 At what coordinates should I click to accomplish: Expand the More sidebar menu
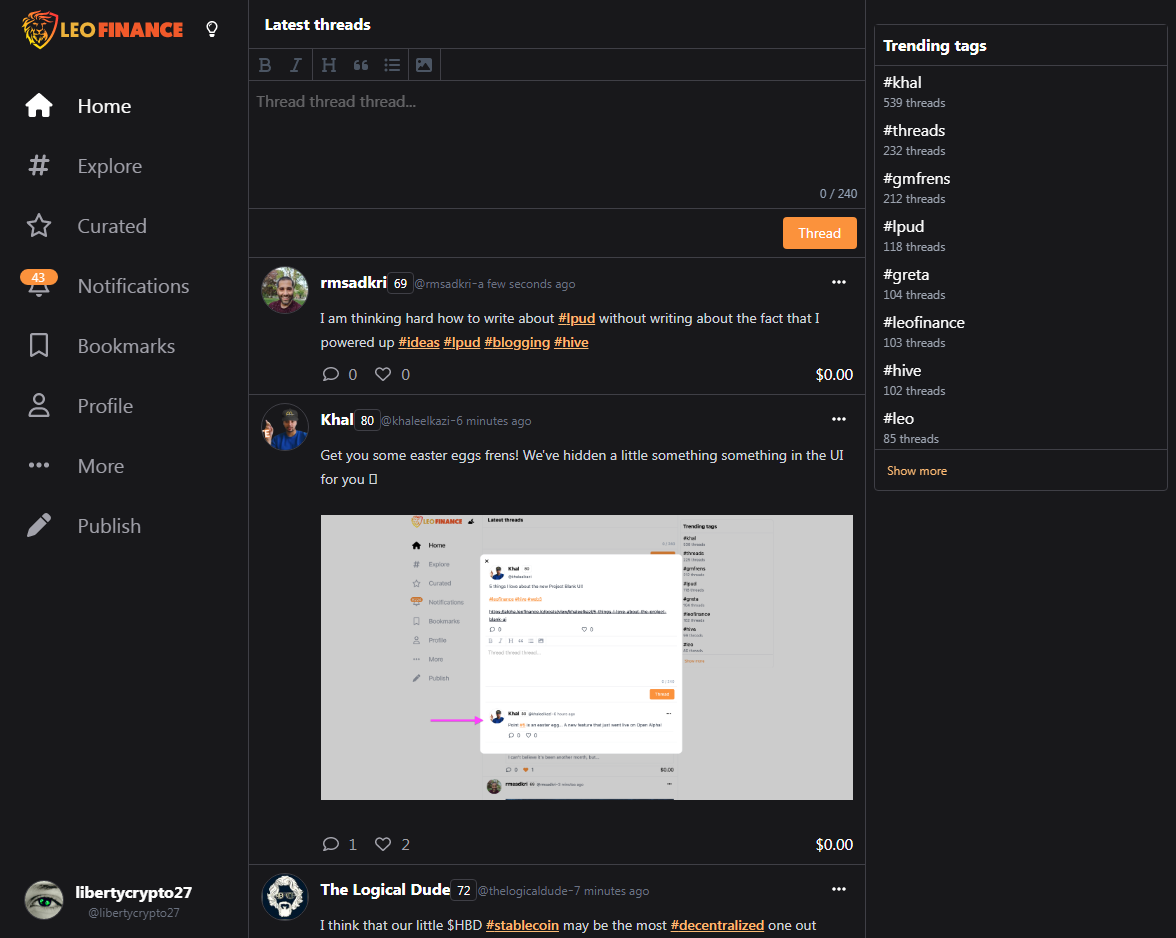point(76,466)
